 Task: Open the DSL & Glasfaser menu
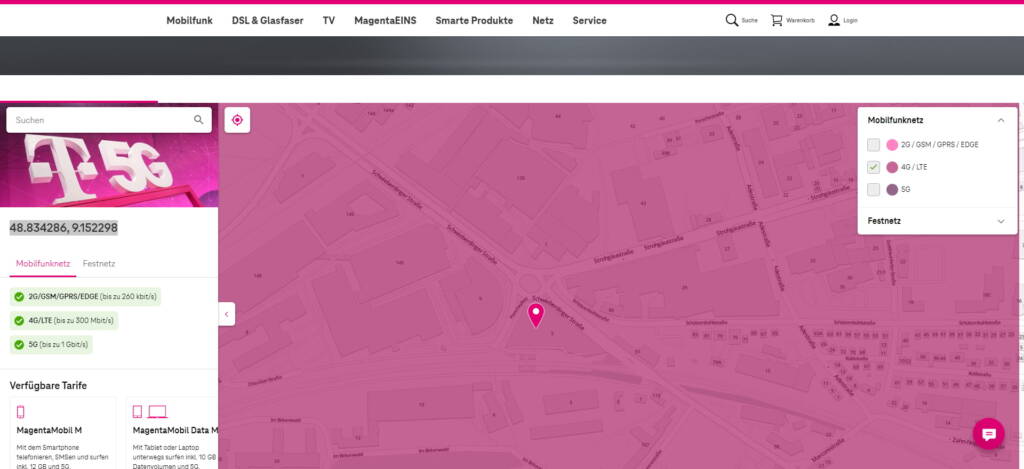click(x=268, y=20)
